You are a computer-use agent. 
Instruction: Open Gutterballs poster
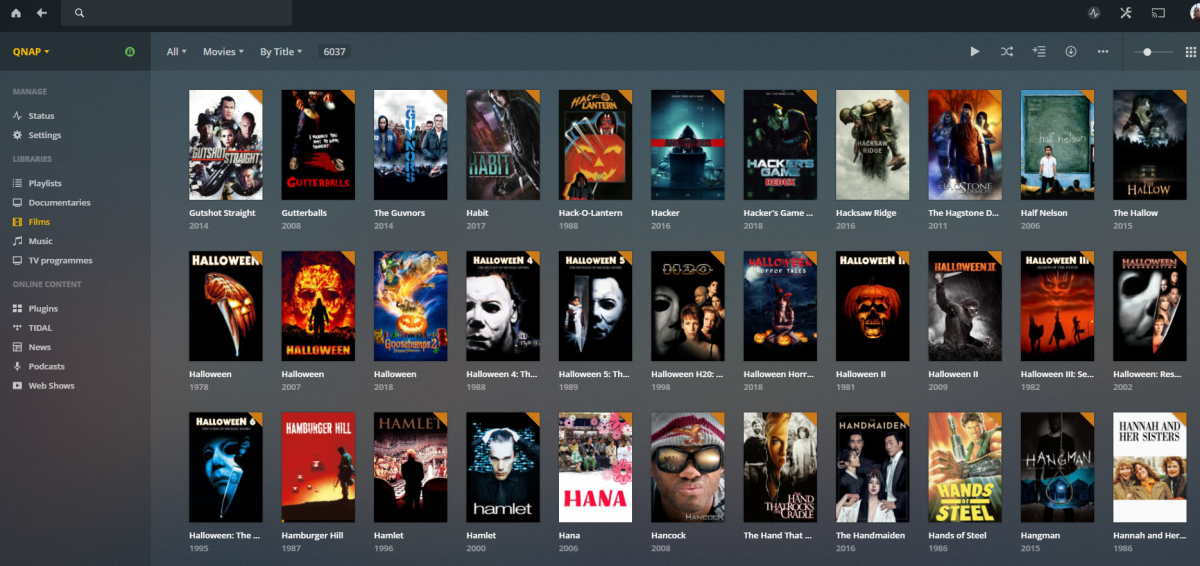click(x=318, y=145)
